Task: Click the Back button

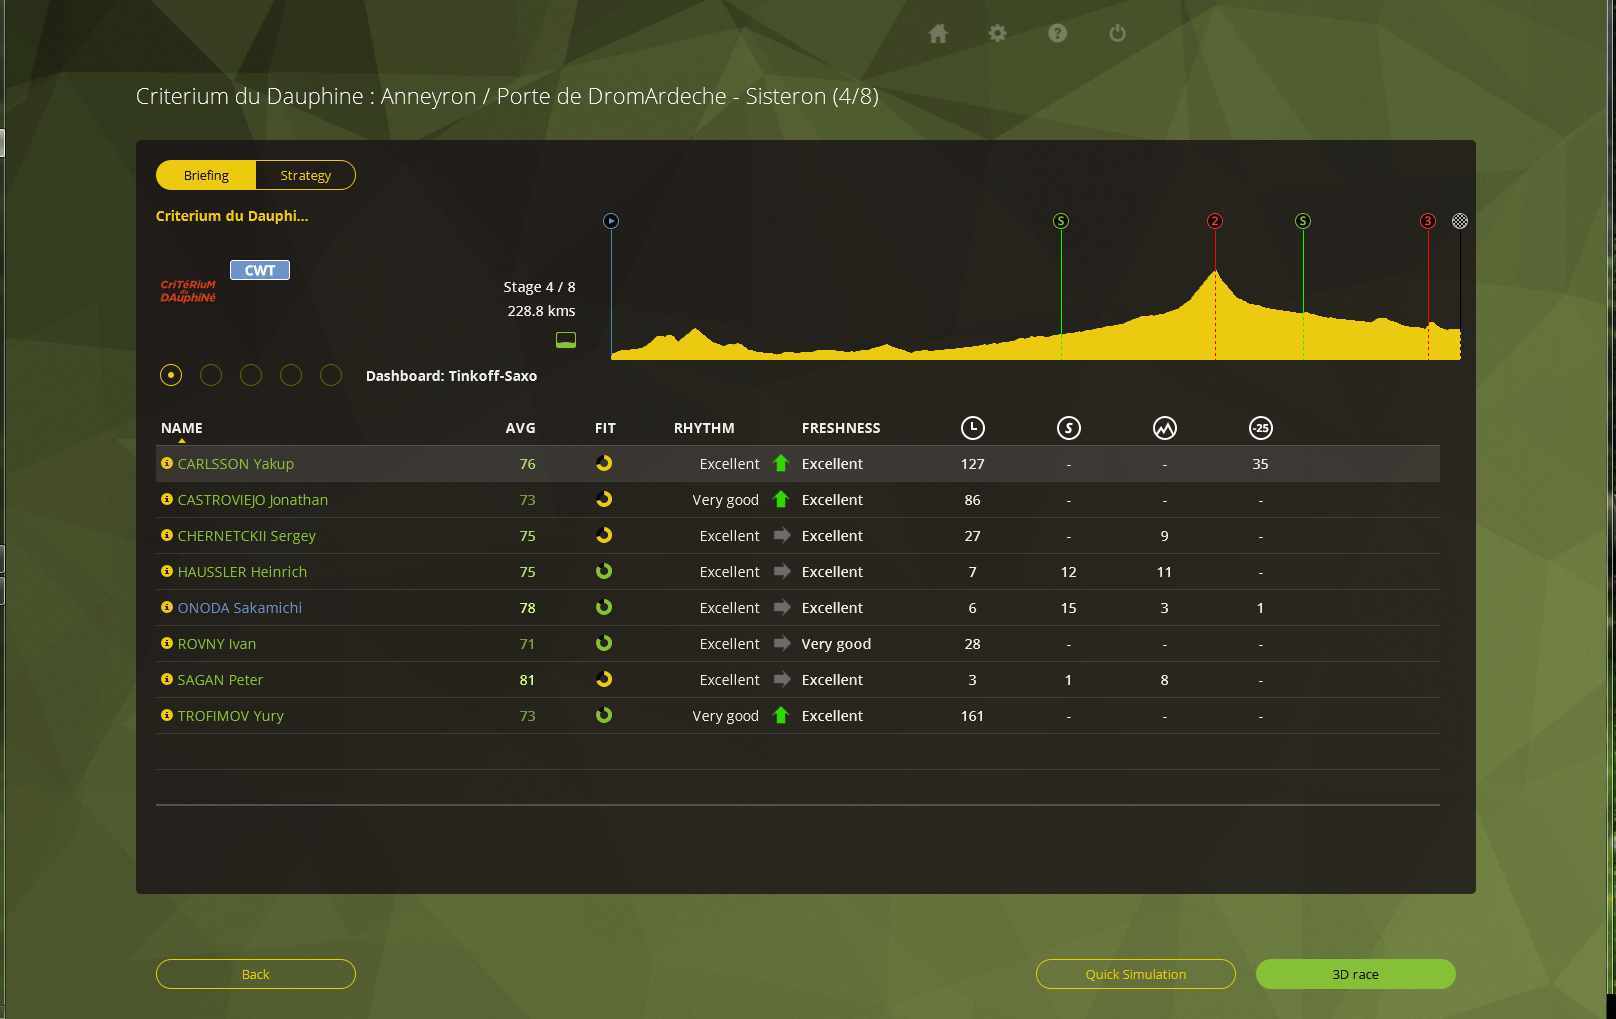Action: [x=256, y=974]
